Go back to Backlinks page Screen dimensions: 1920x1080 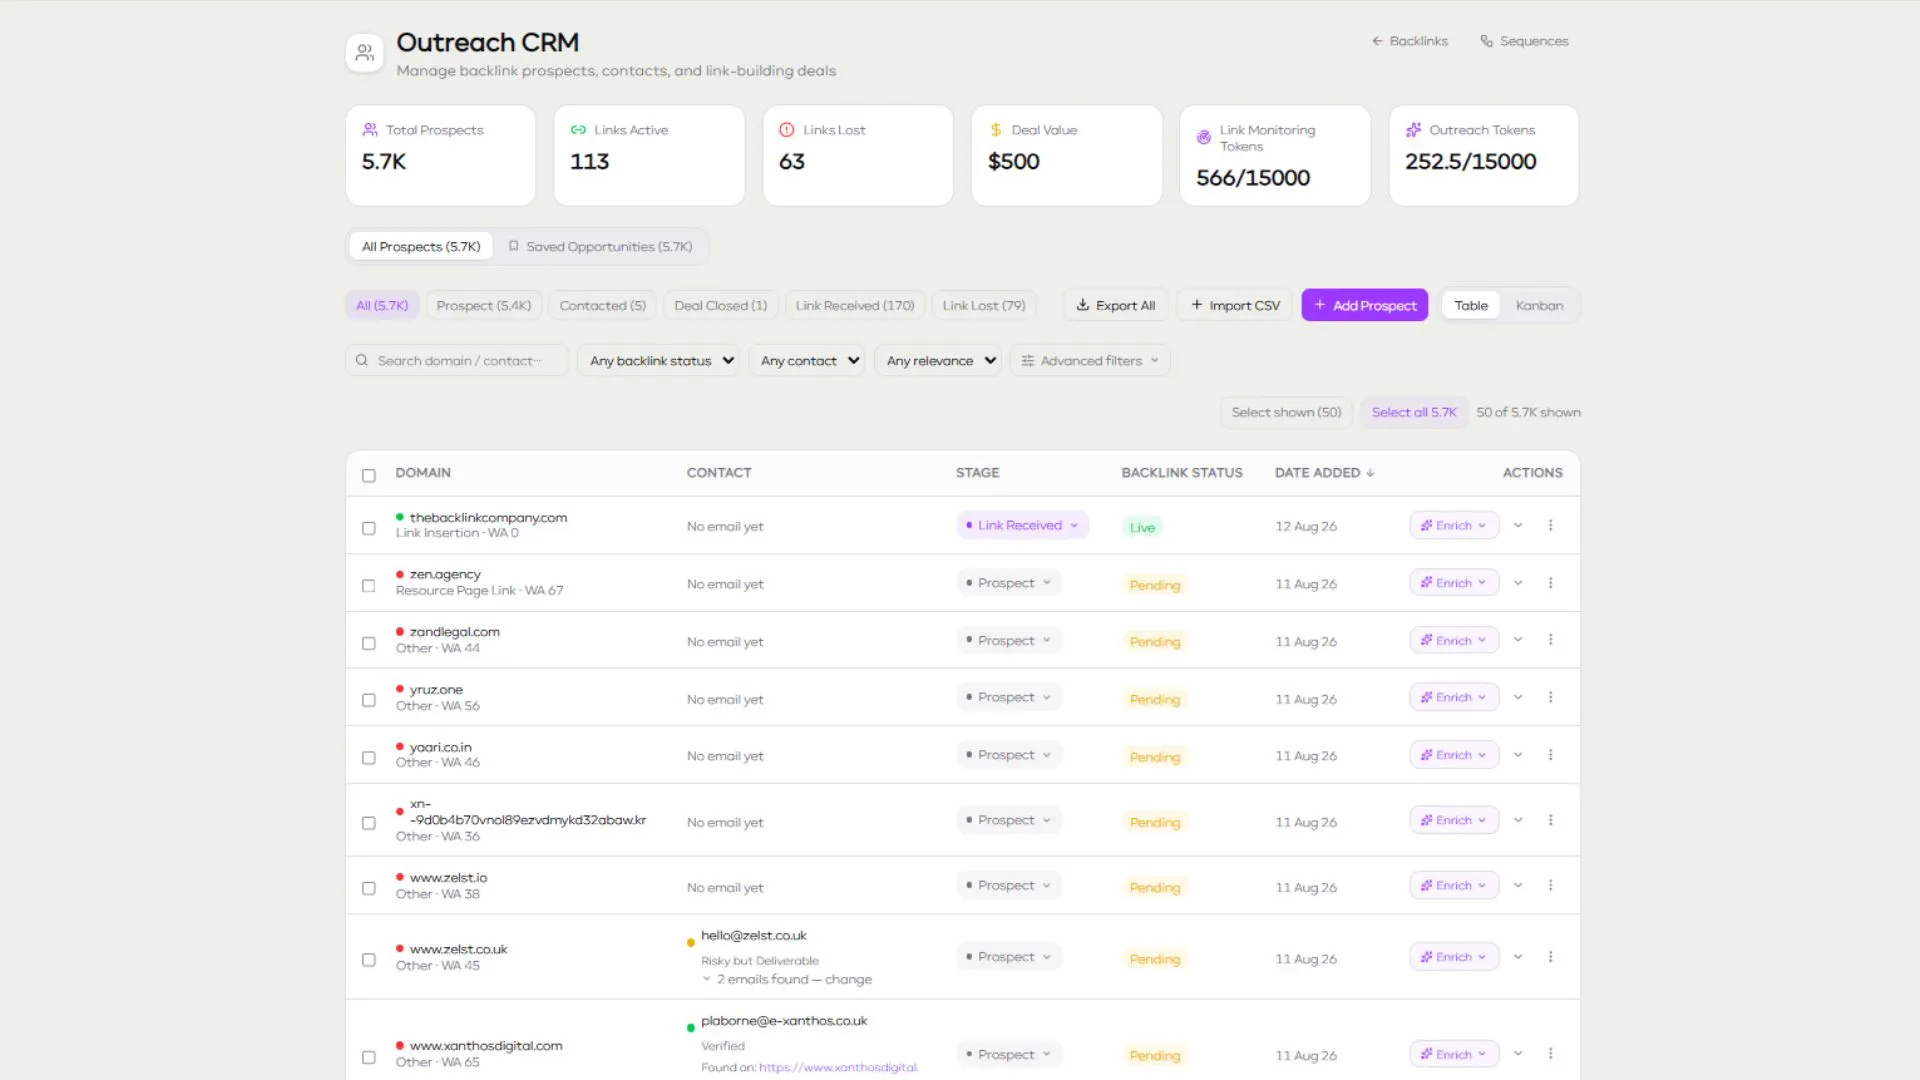pos(1410,41)
